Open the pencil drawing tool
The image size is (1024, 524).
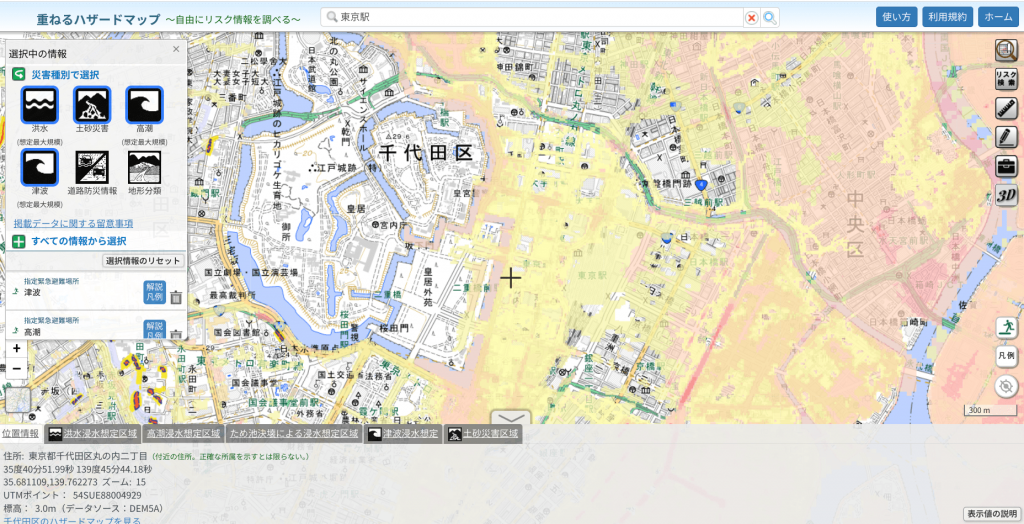click(x=1006, y=137)
